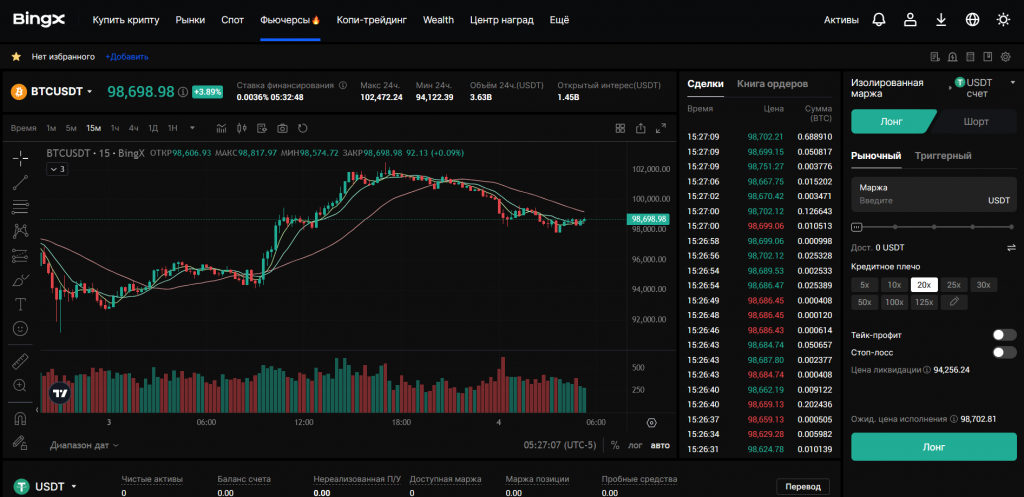Activate the zoom-in magnifier tool
Viewport: 1024px width, 497px height.
(x=20, y=385)
